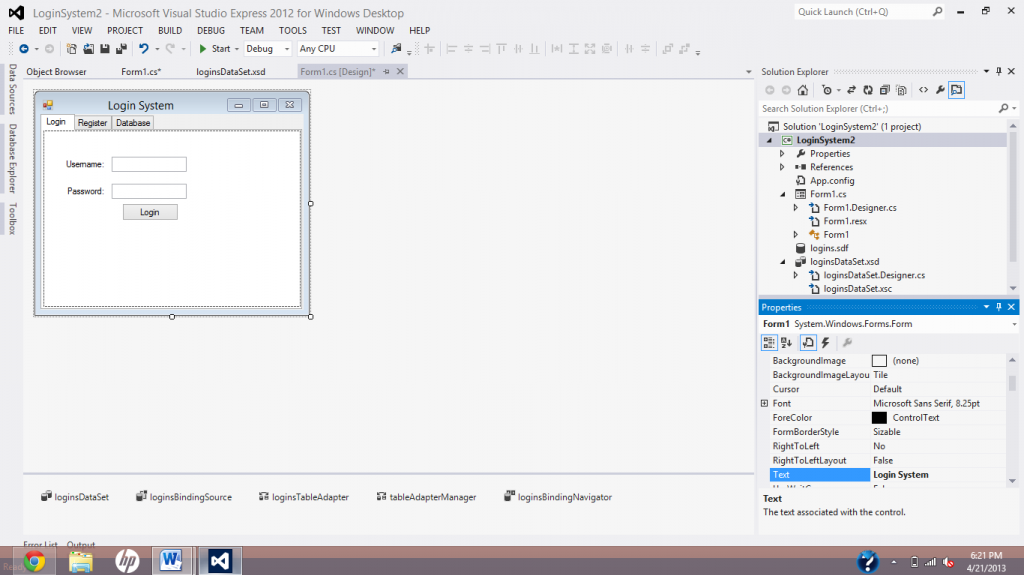Screen dimensions: 1024x575
Task: Expand the Properties node in Solution Explorer
Action: [x=782, y=154]
